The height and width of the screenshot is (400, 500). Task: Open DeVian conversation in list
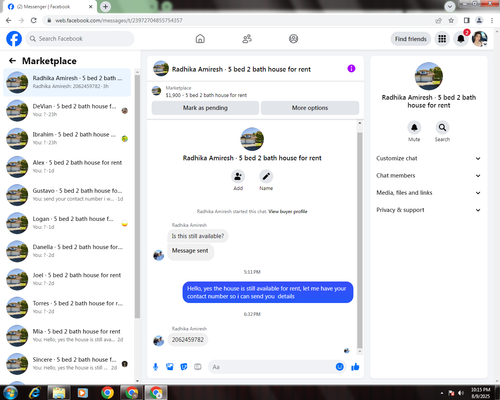[67, 110]
